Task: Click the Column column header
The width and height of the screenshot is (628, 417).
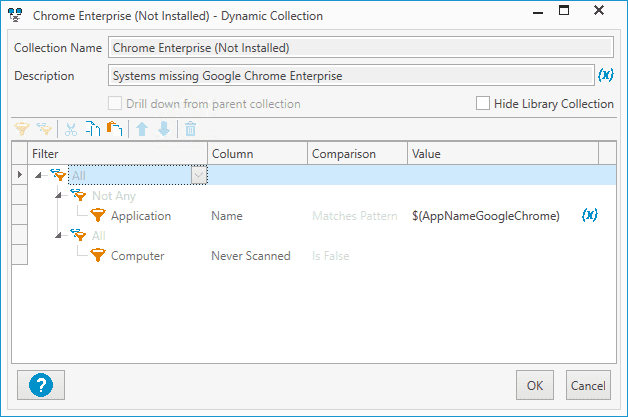Action: click(258, 153)
